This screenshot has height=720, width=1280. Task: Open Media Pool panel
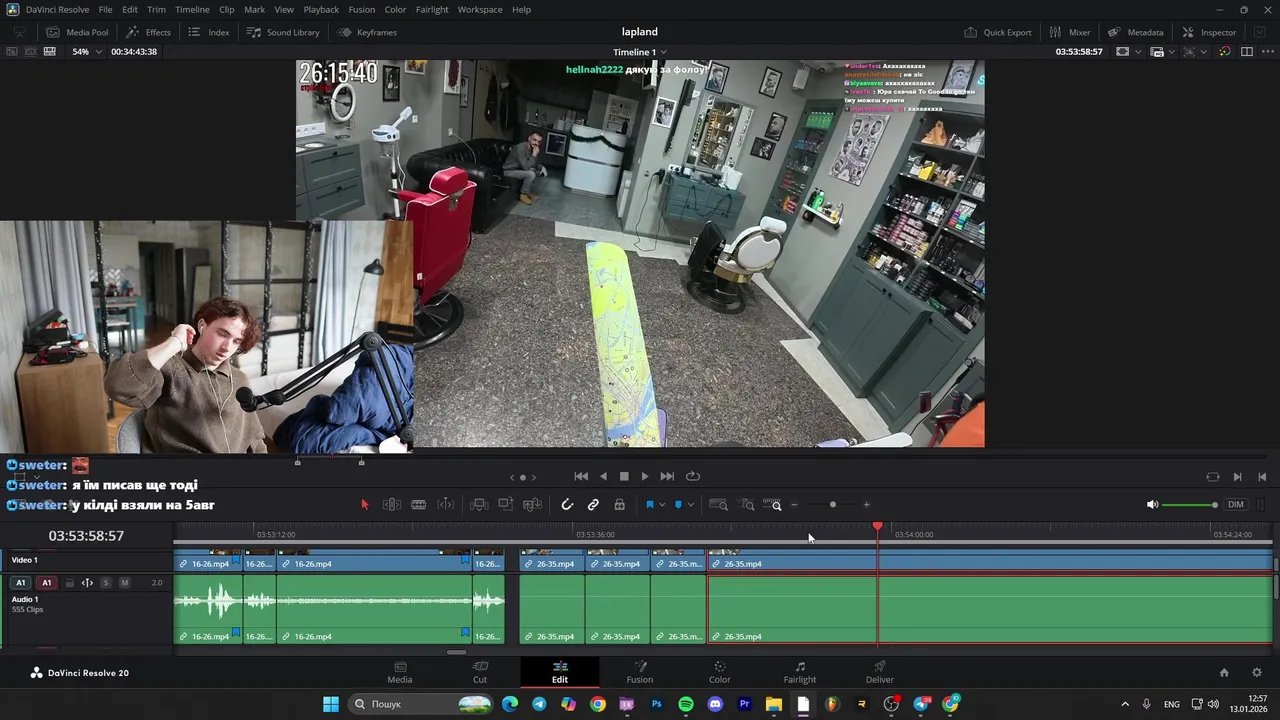pyautogui.click(x=77, y=32)
